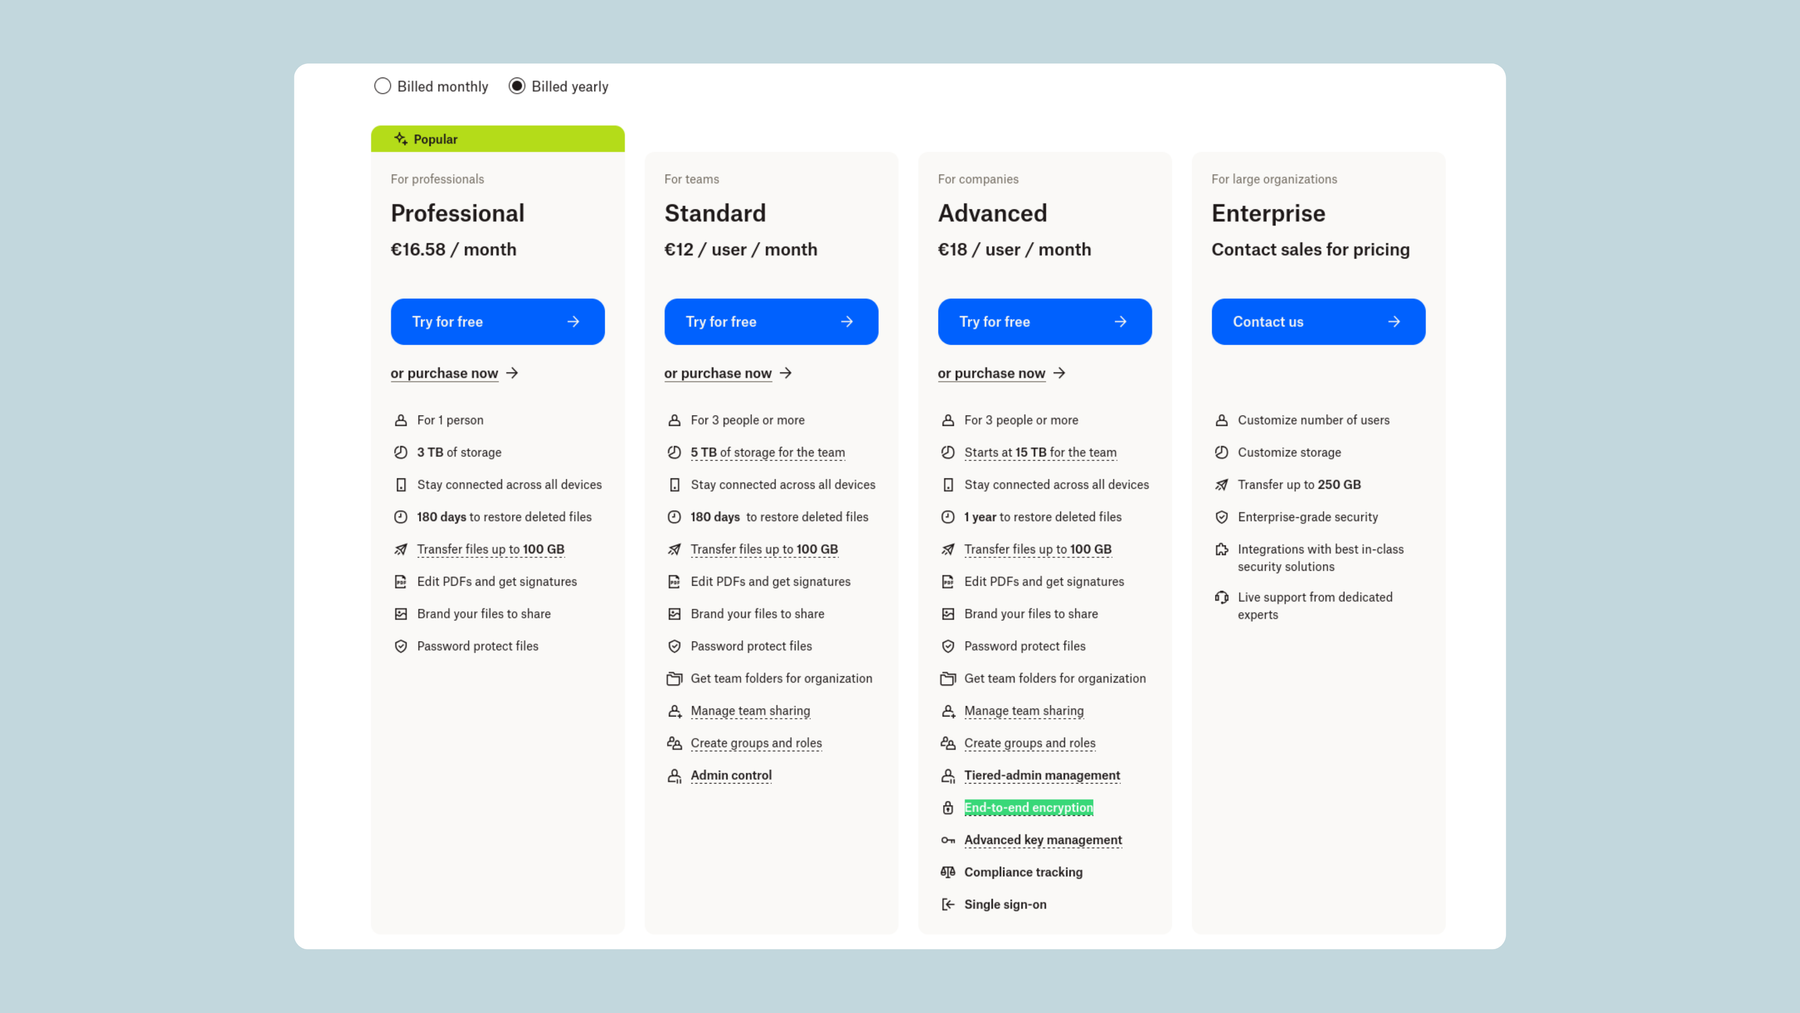
Task: Click the paper plane icon beside "Transfer files up to 100 GB"
Action: (401, 548)
